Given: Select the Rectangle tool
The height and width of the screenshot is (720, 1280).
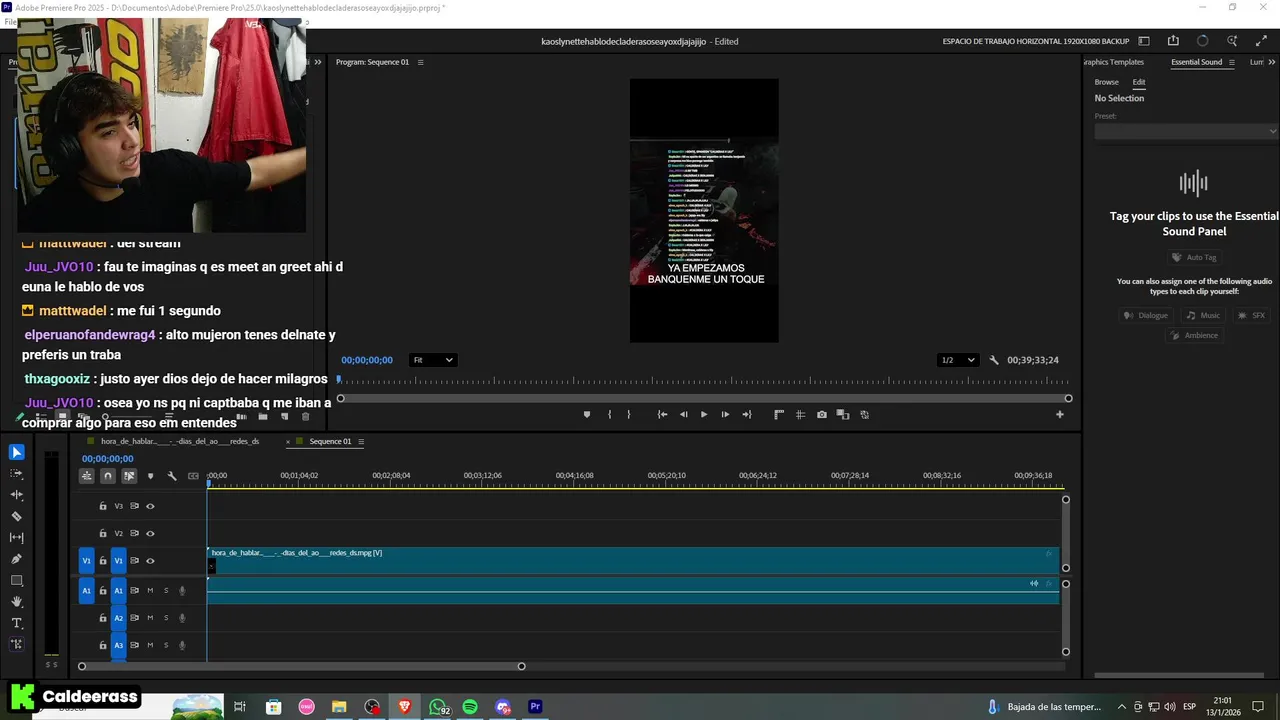Looking at the screenshot, I should point(16,580).
